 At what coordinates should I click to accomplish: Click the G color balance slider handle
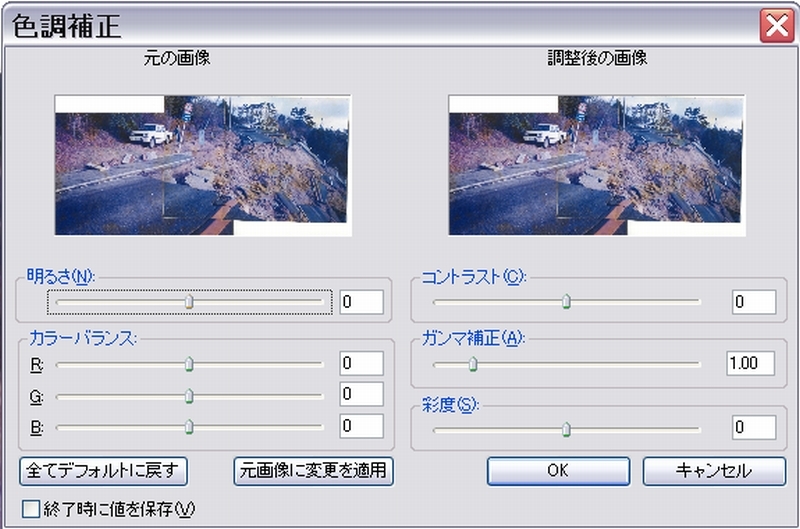pos(189,395)
